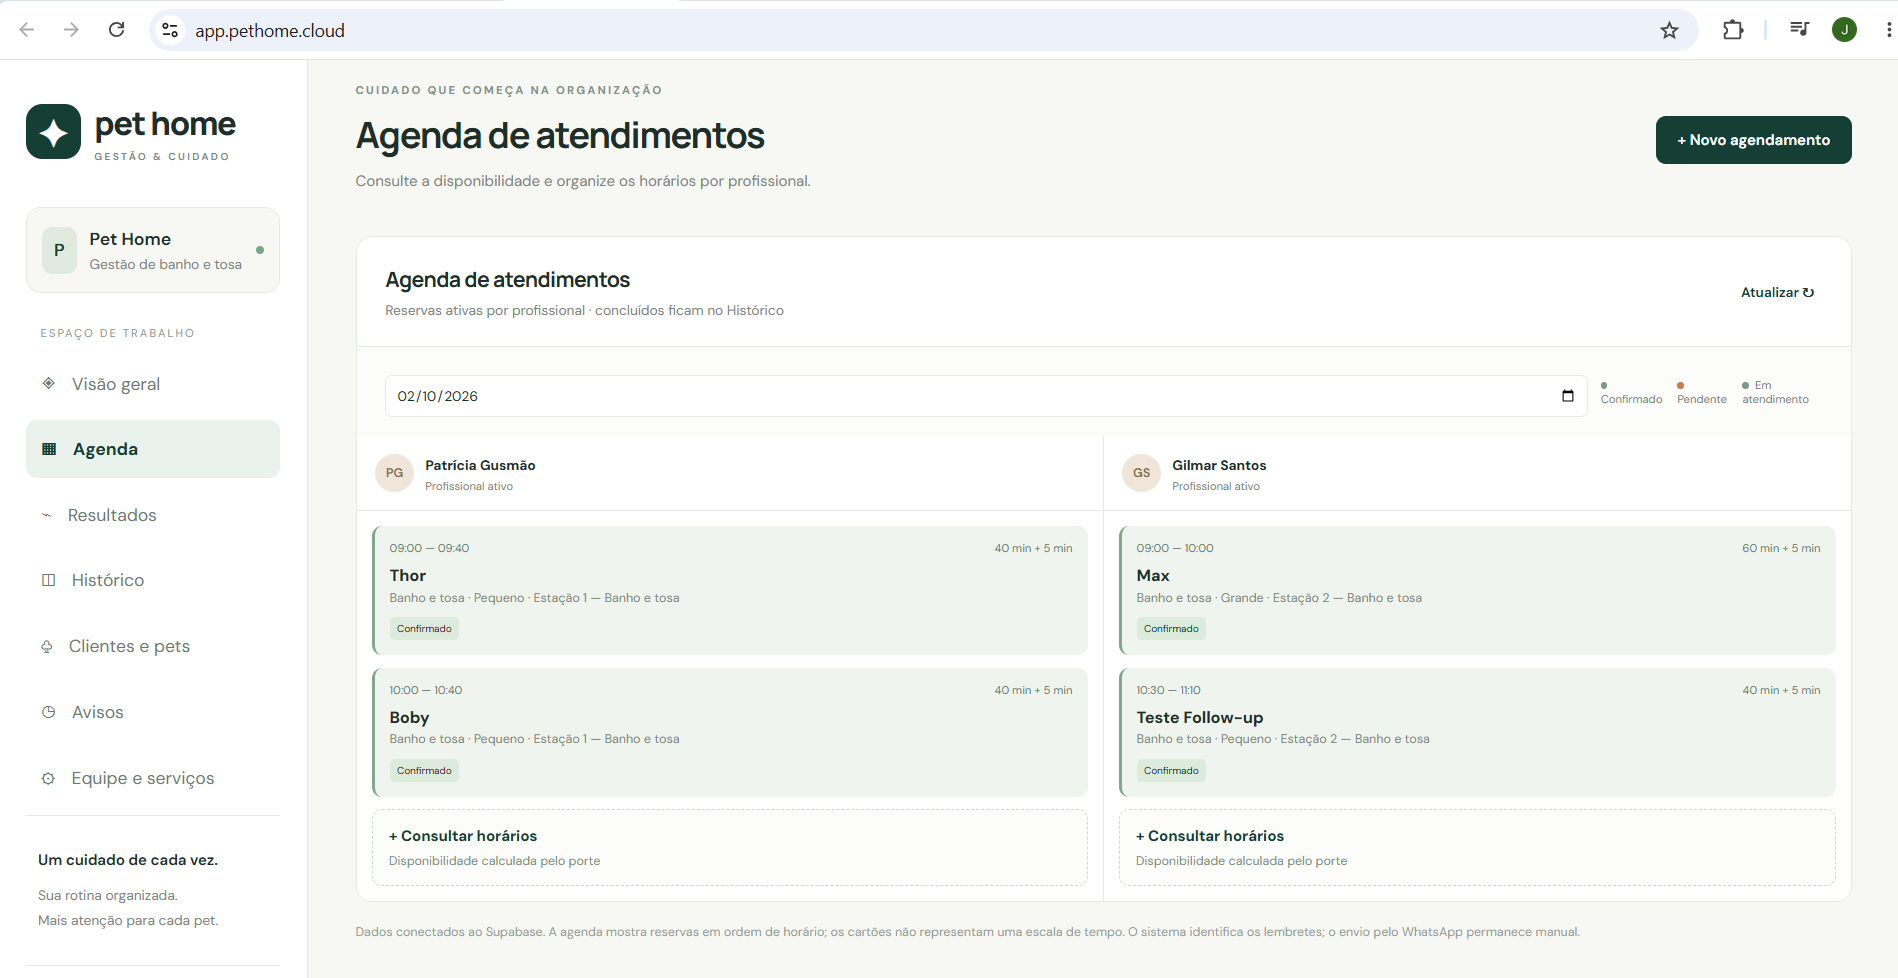This screenshot has width=1898, height=978.
Task: Click the Clientes e pets icon
Action: click(x=47, y=646)
